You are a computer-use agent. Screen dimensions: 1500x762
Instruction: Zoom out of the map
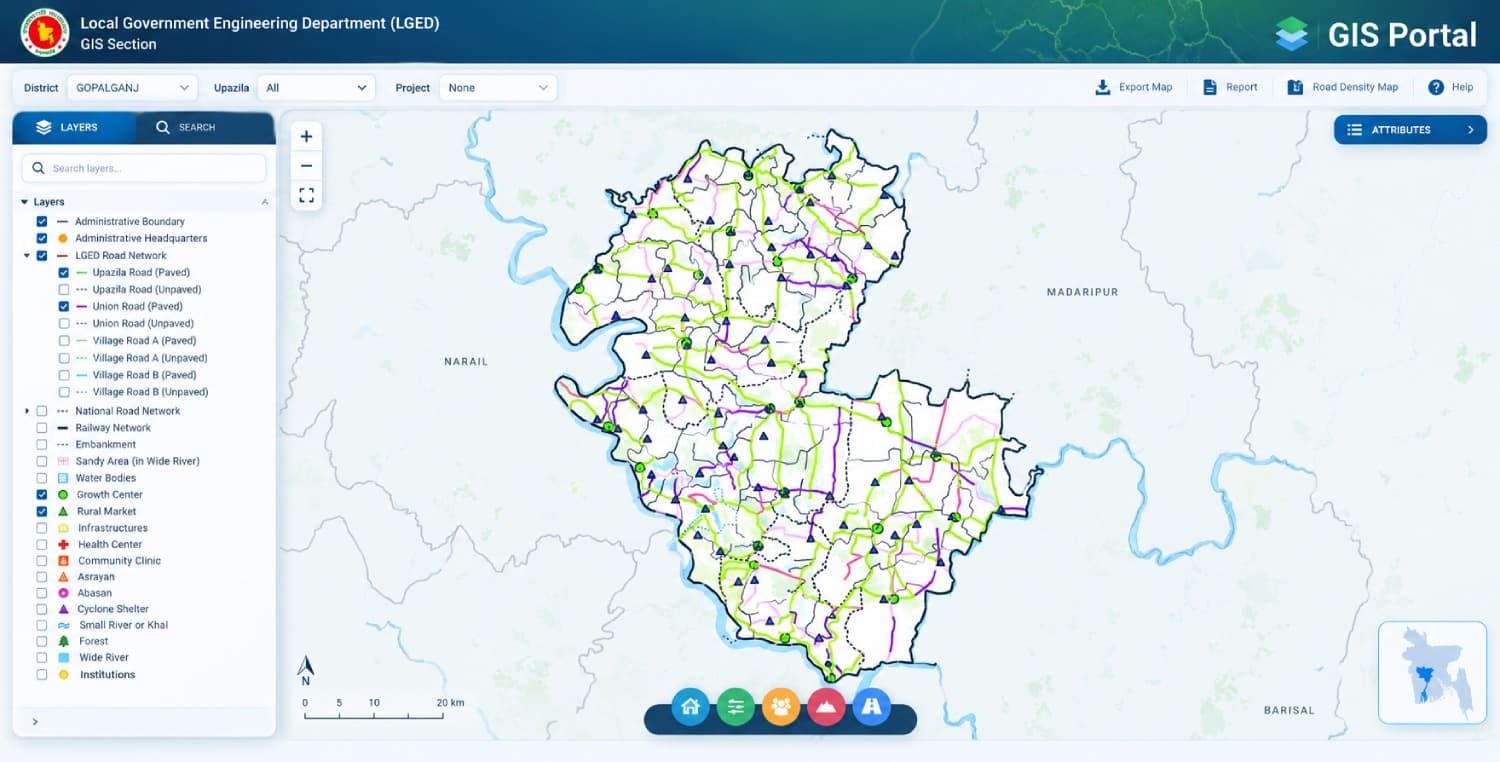tap(306, 166)
